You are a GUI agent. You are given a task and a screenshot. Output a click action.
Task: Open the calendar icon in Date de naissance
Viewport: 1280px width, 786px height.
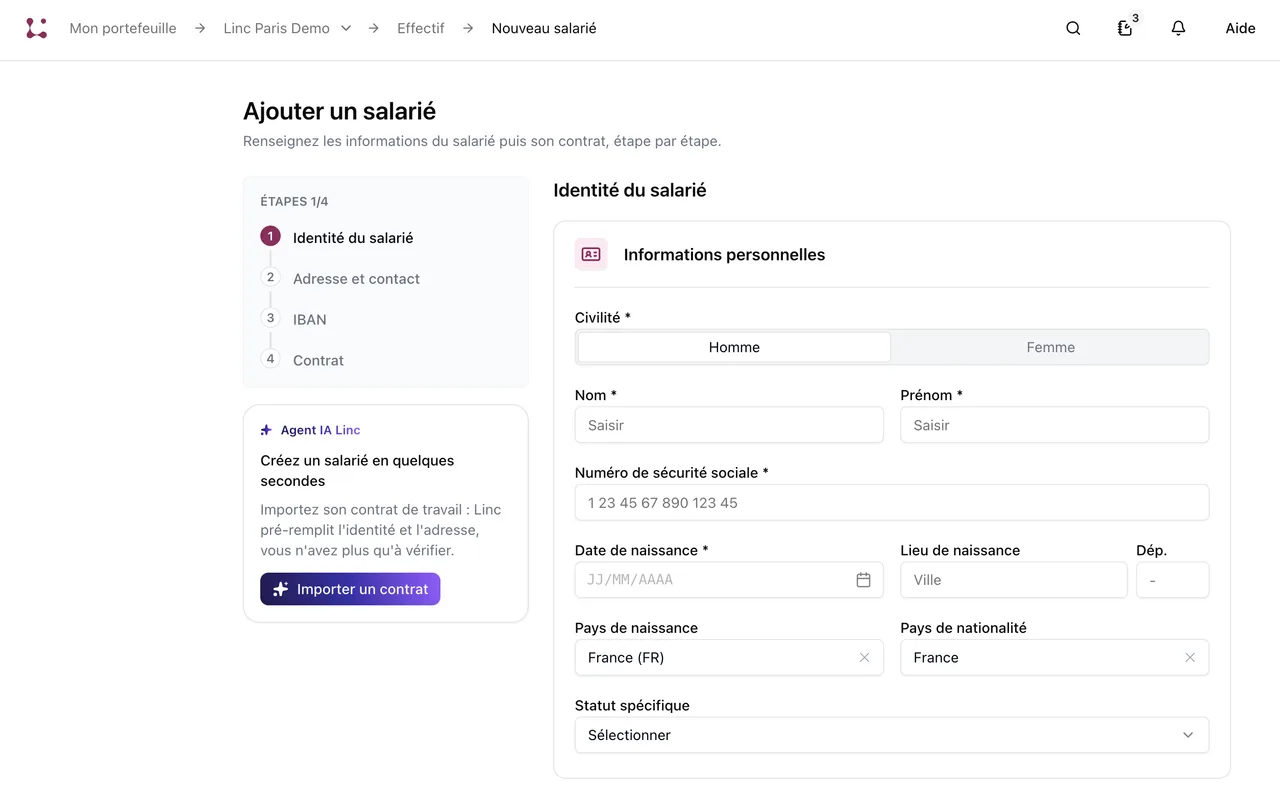(x=863, y=580)
